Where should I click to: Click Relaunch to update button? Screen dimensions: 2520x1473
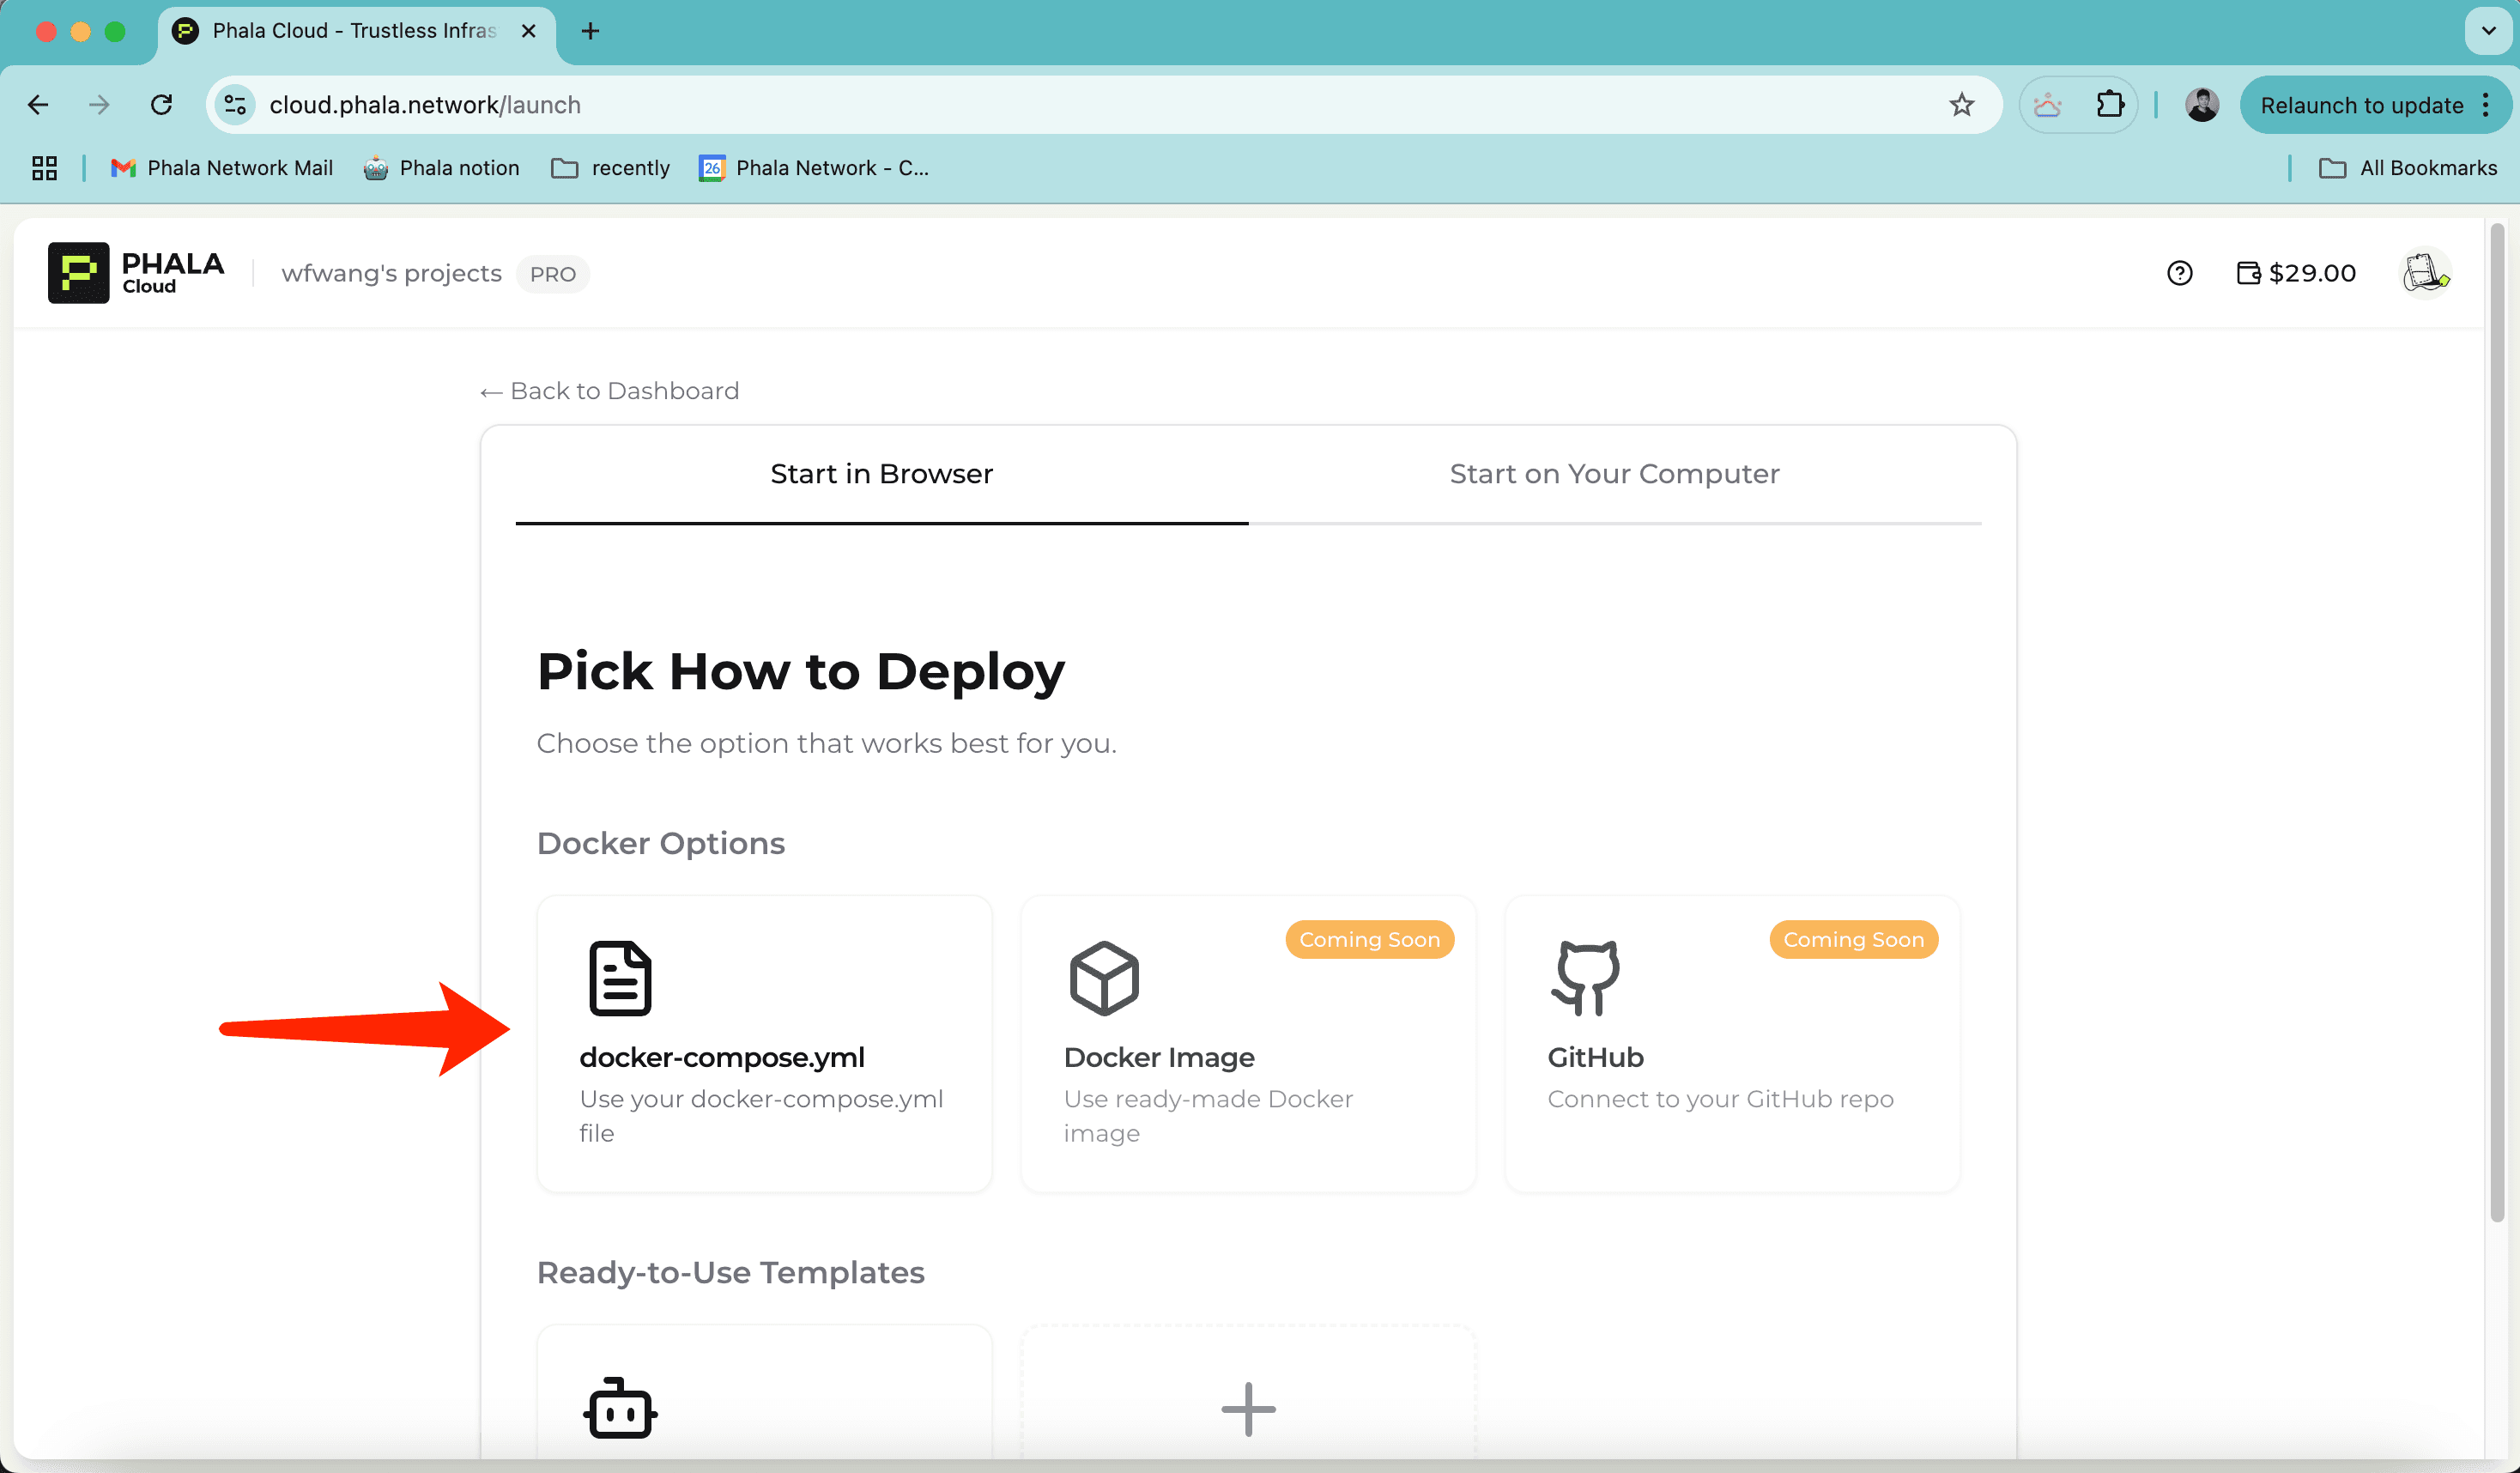point(2361,105)
